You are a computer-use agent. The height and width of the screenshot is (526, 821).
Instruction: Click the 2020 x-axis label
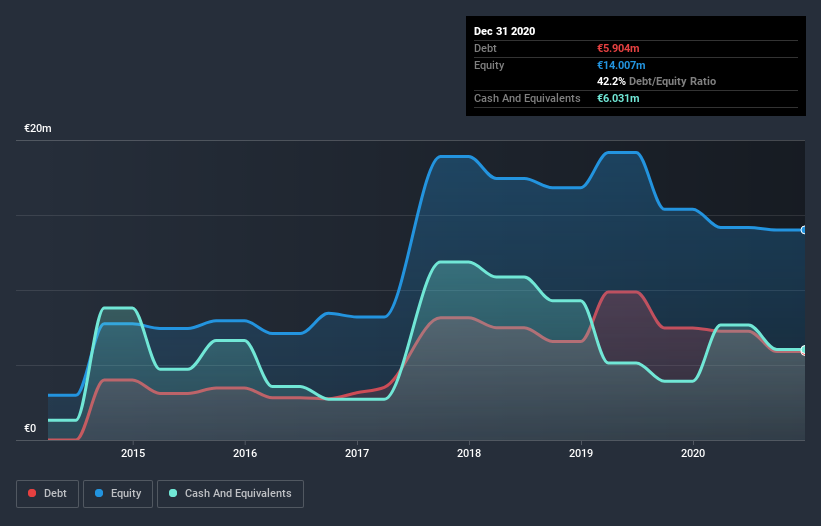[693, 453]
